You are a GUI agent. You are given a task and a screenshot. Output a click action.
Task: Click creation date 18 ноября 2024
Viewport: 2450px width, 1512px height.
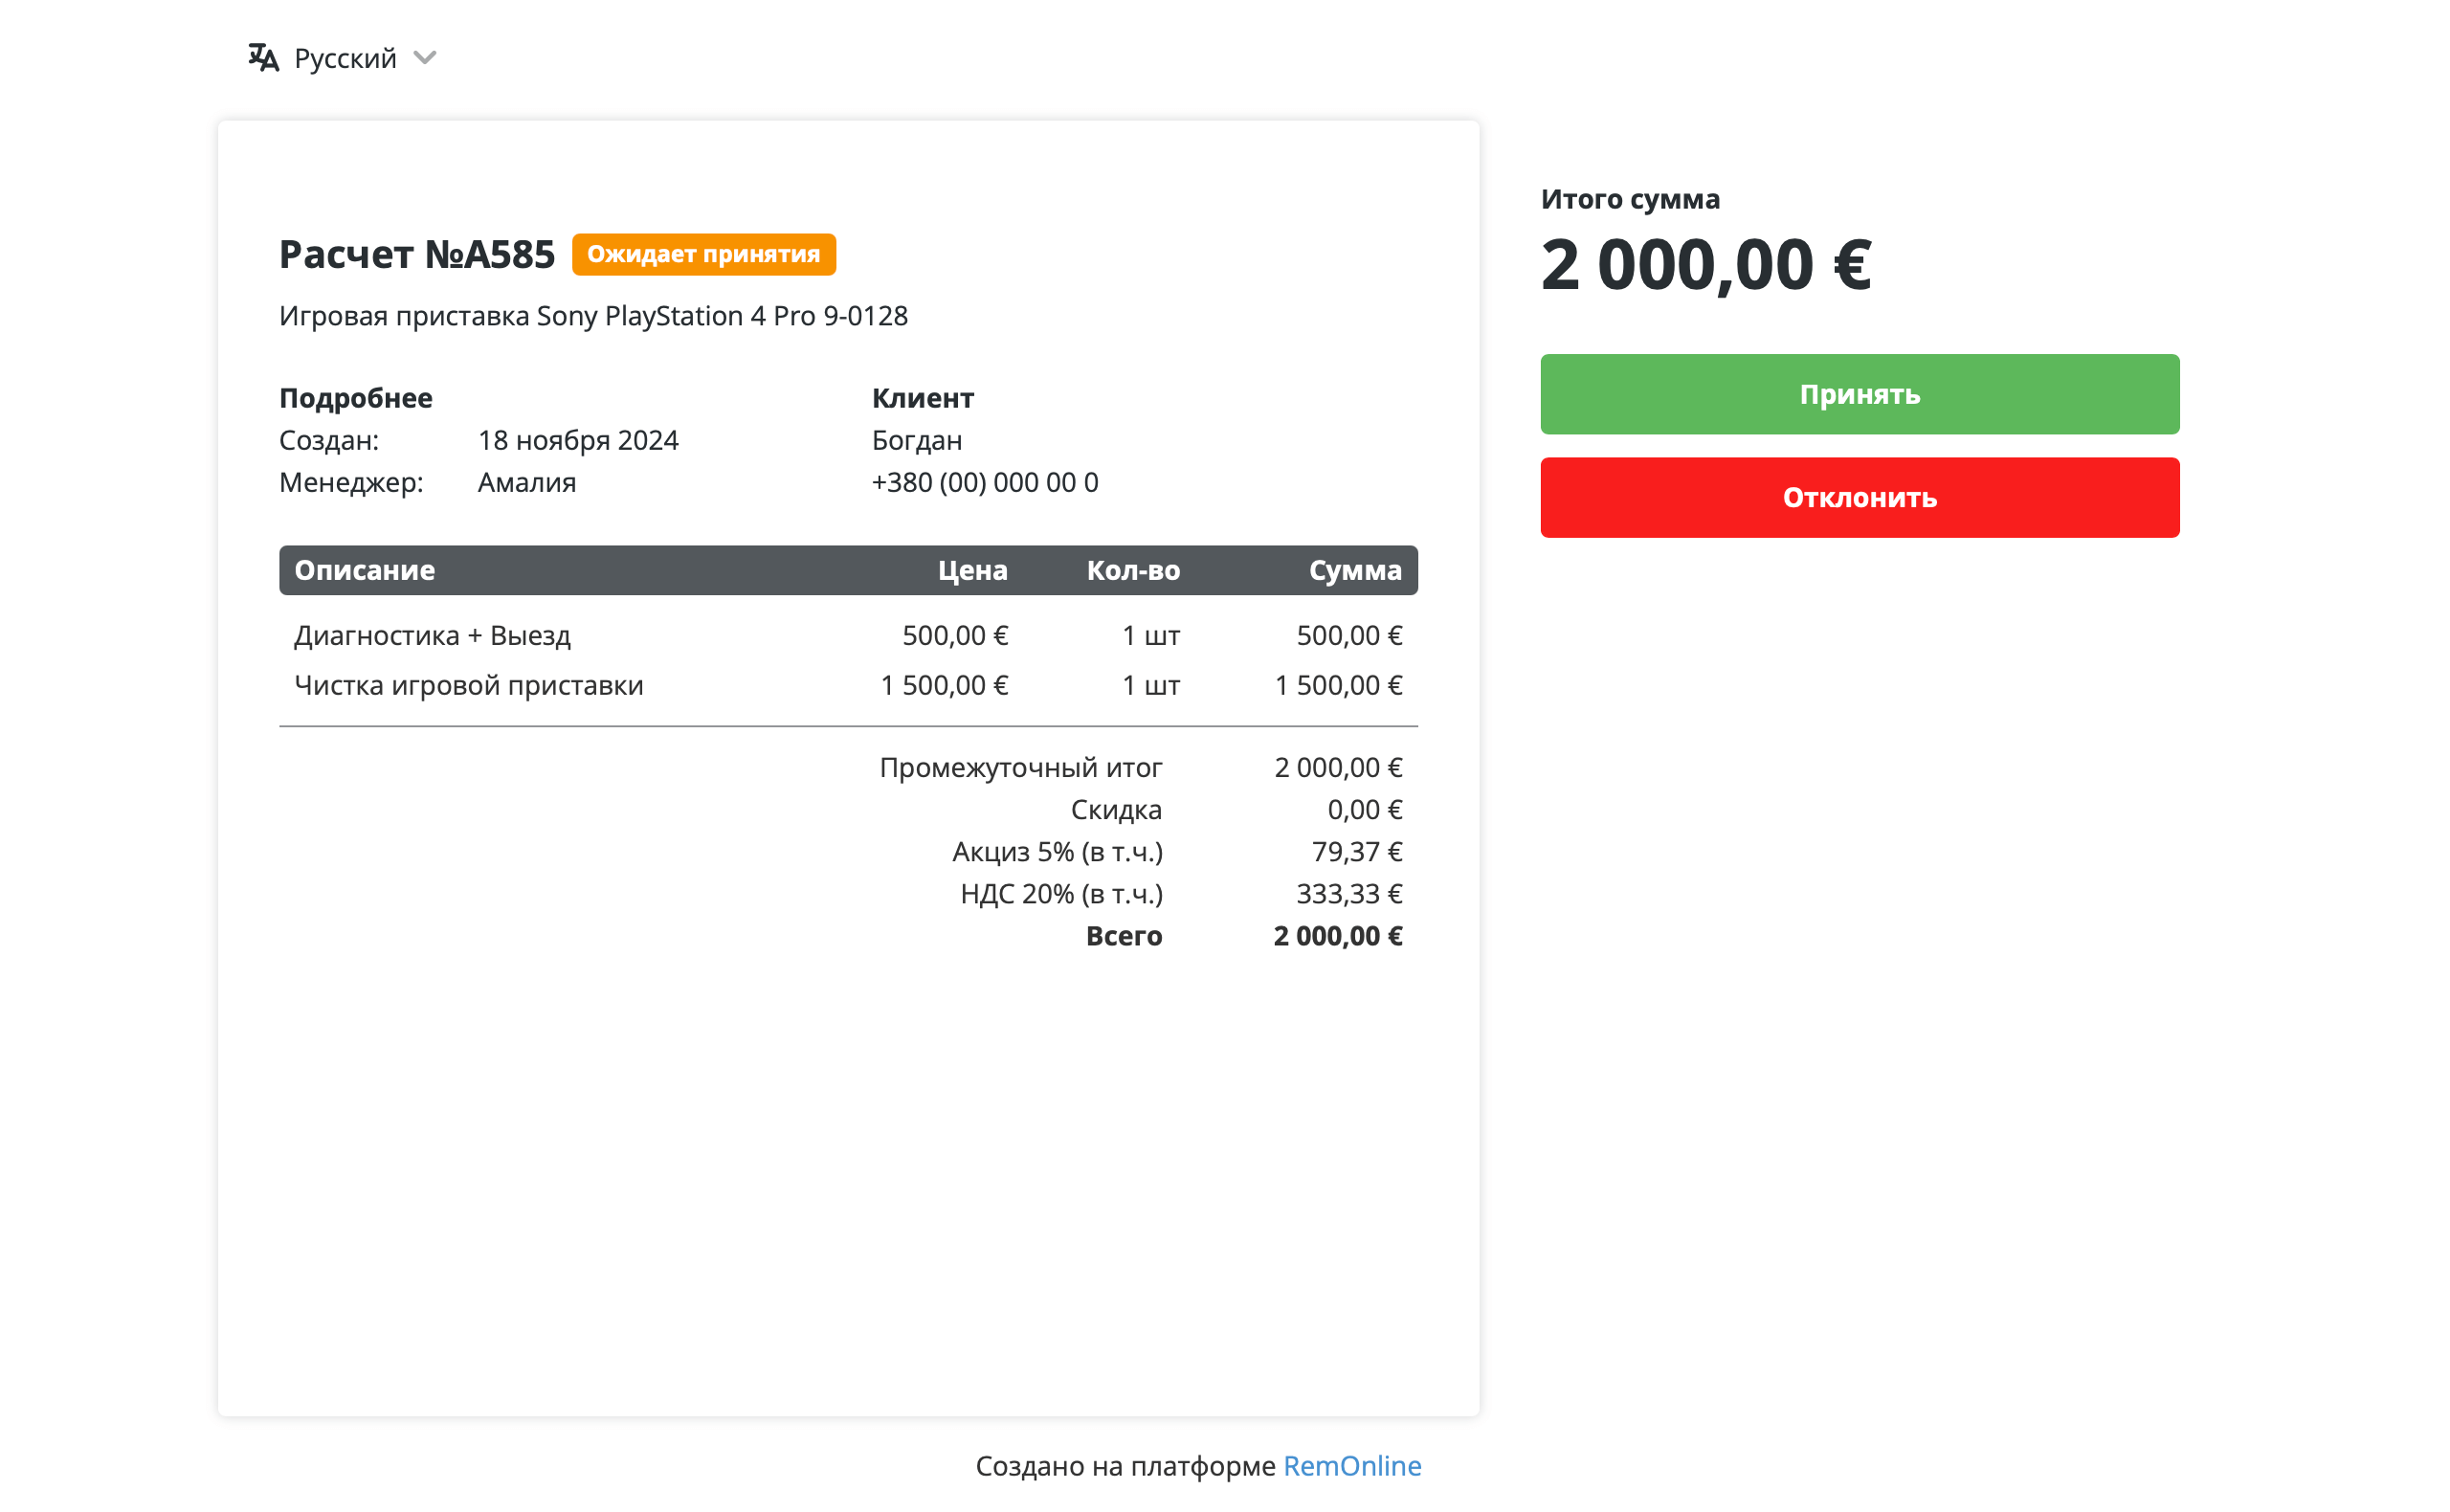(x=578, y=440)
